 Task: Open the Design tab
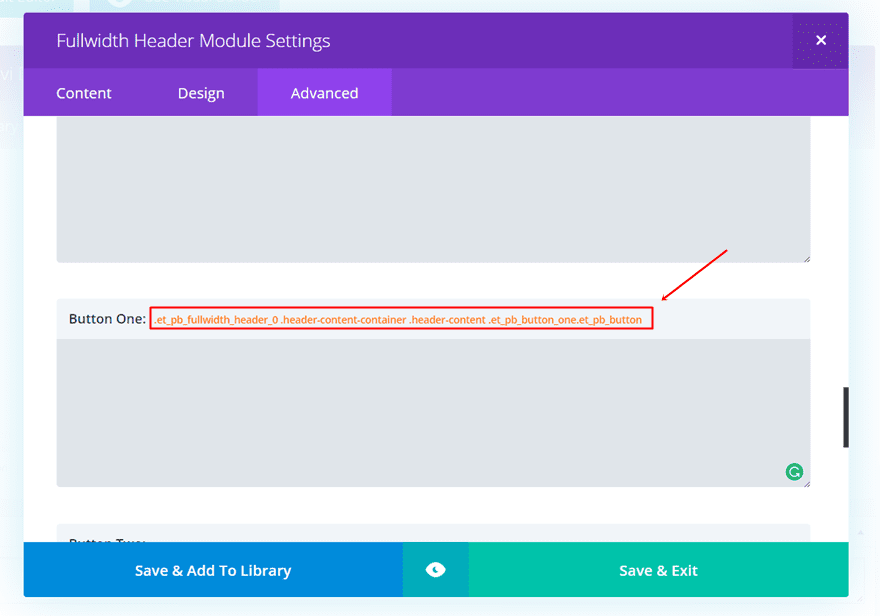(201, 93)
